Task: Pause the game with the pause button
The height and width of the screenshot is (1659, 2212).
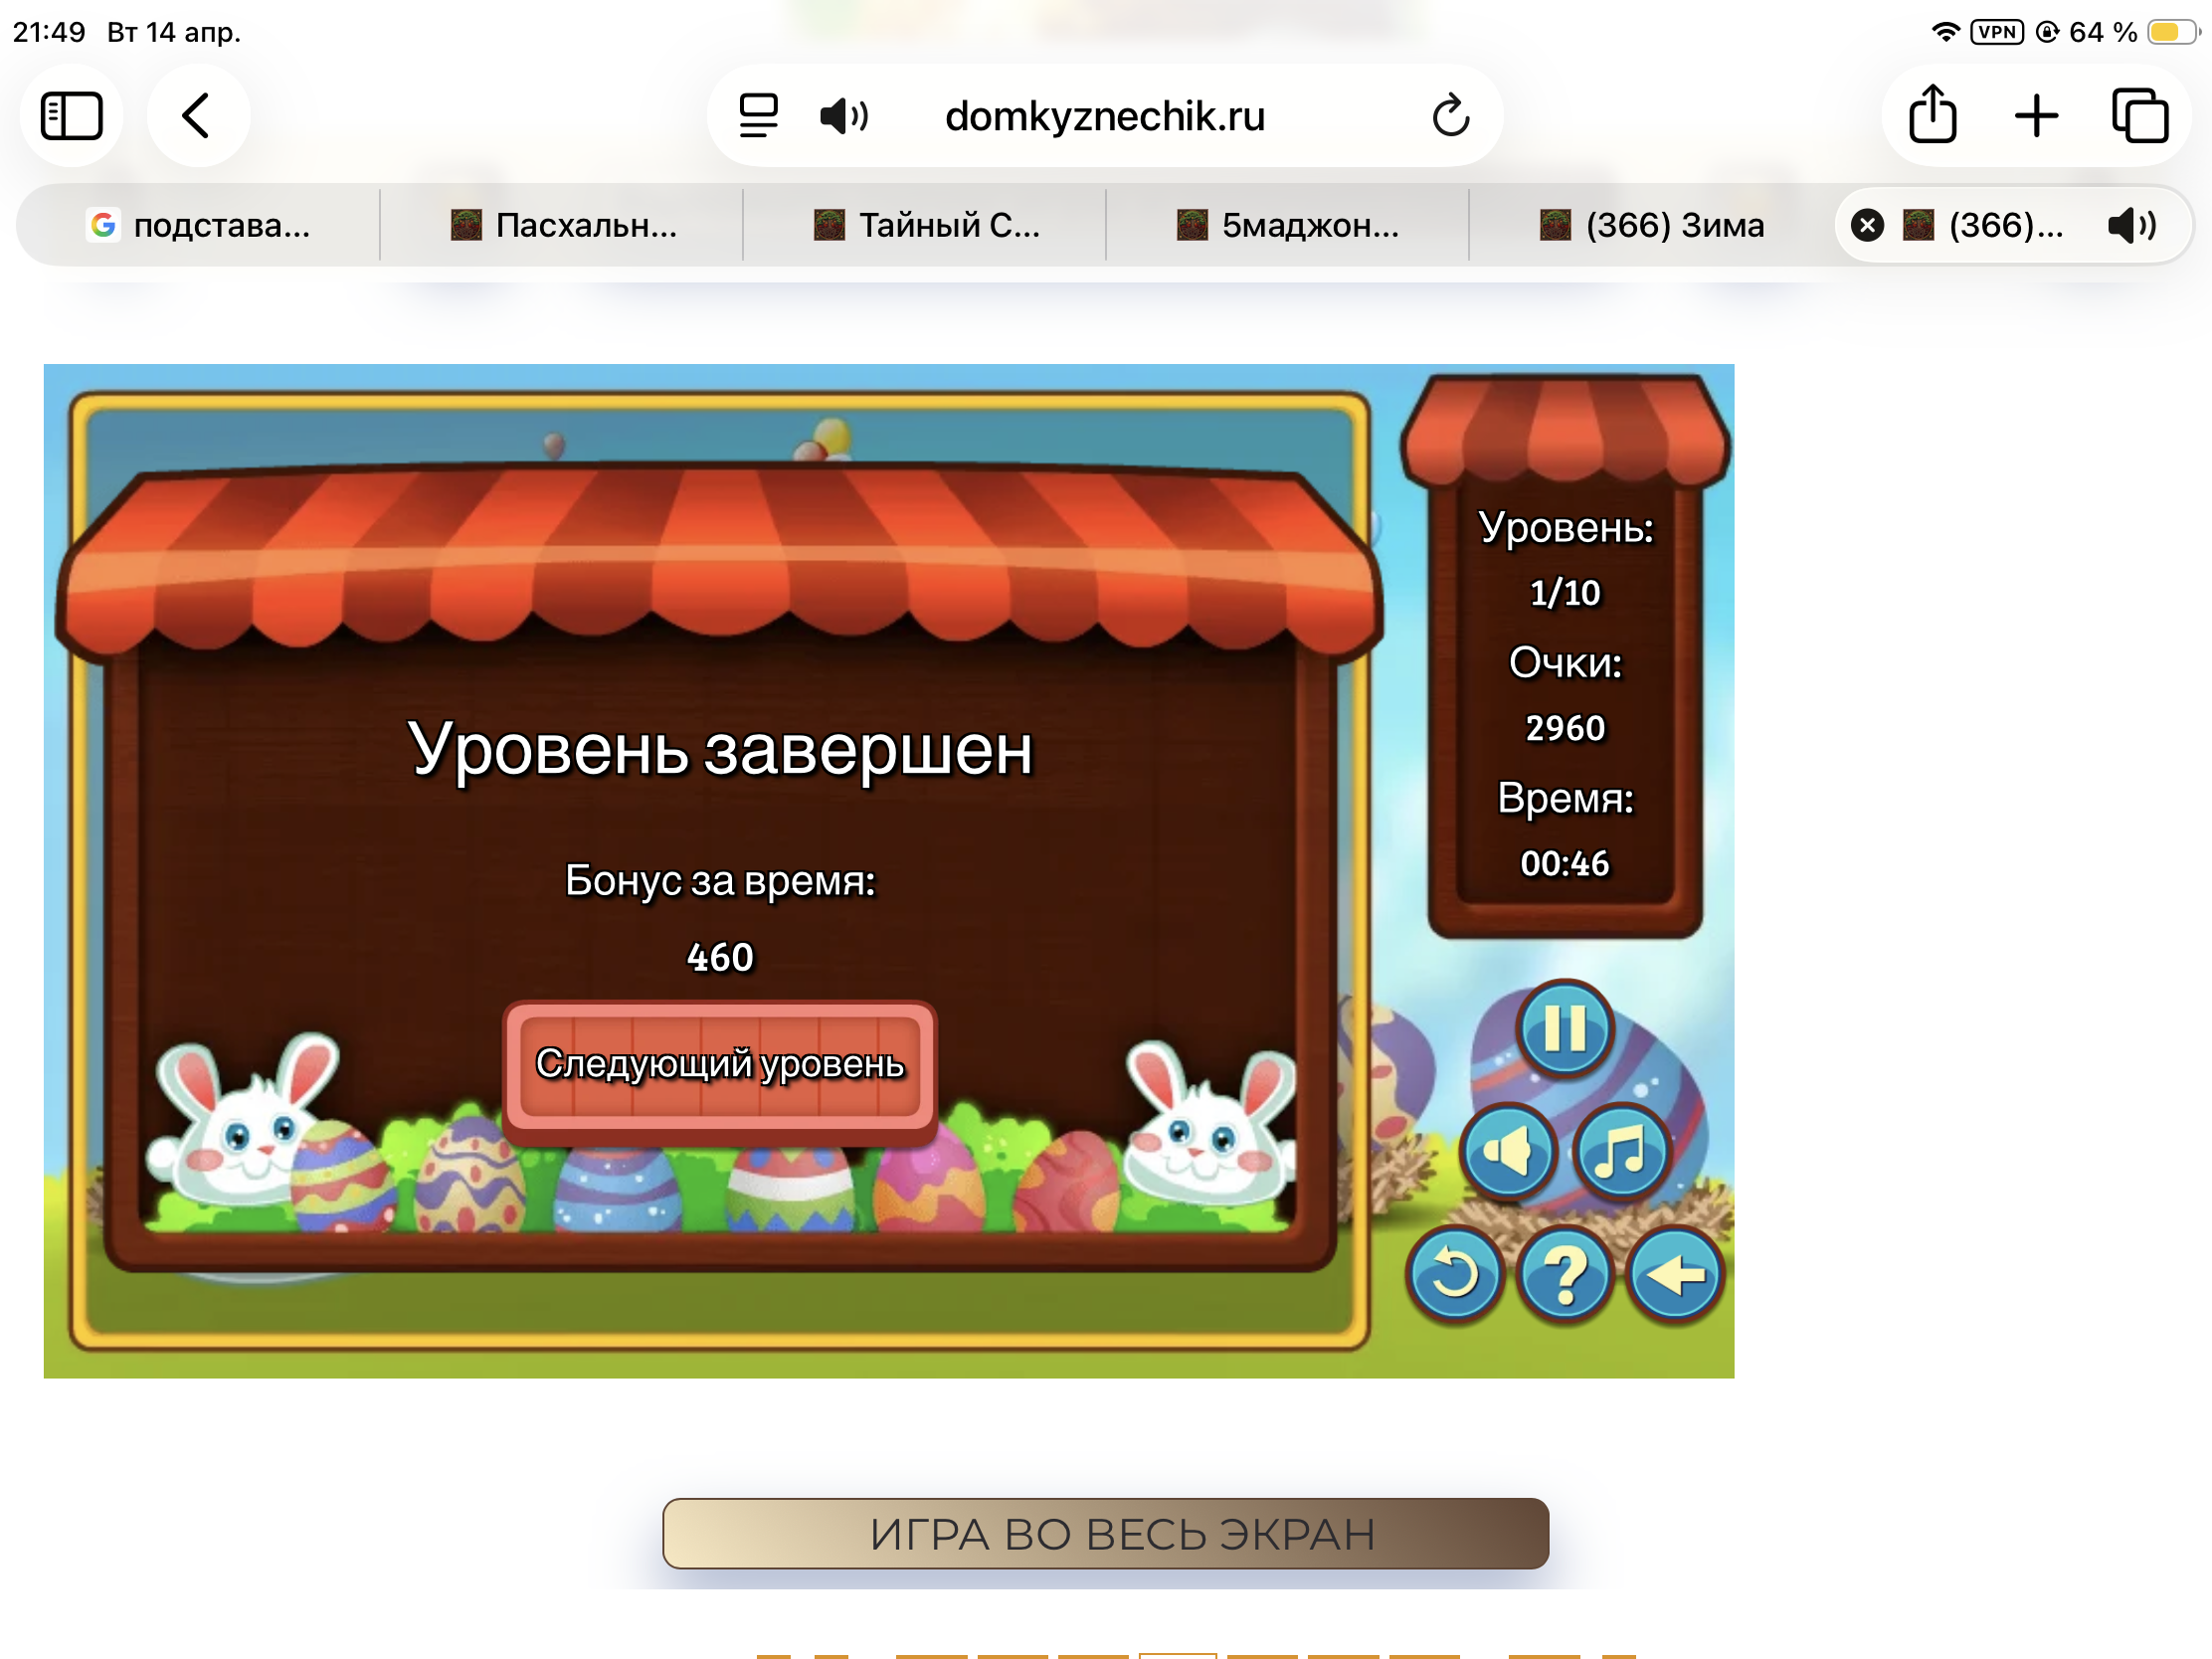Action: click(x=1565, y=1027)
